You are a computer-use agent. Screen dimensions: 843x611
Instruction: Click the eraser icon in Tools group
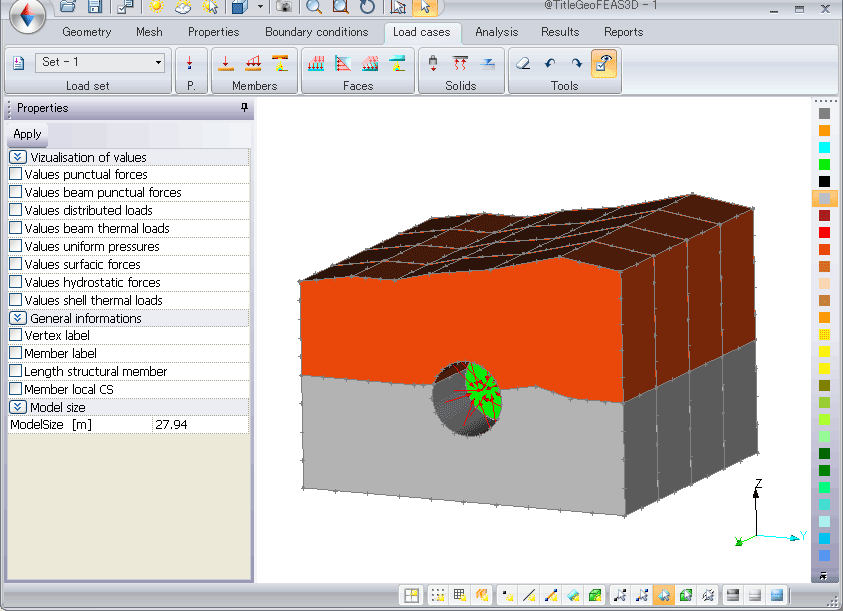coord(522,63)
